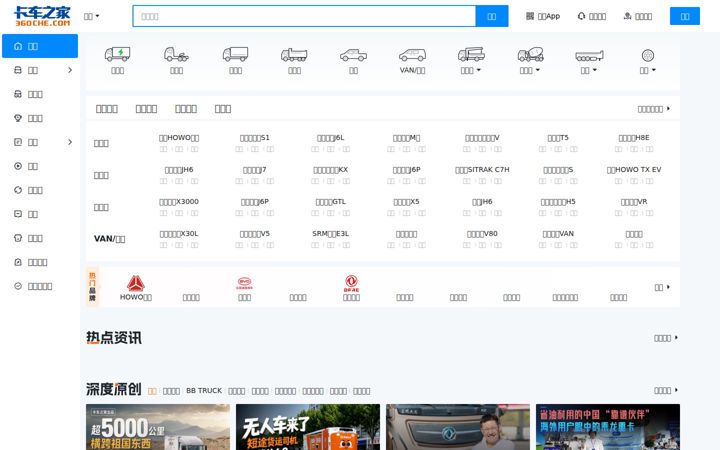Open the checkmark-circle sidebar item at bottom
720x450 pixels.
coord(18,286)
